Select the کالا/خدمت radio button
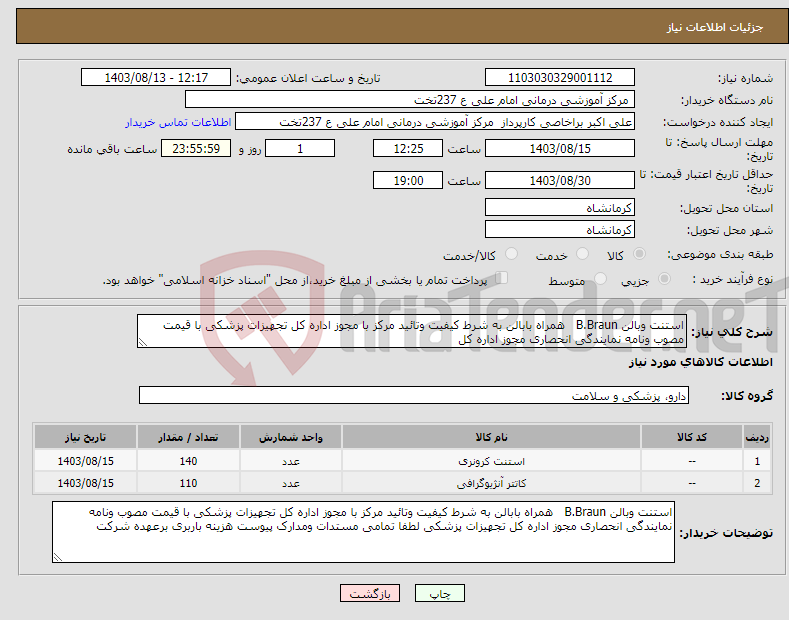 click(511, 254)
